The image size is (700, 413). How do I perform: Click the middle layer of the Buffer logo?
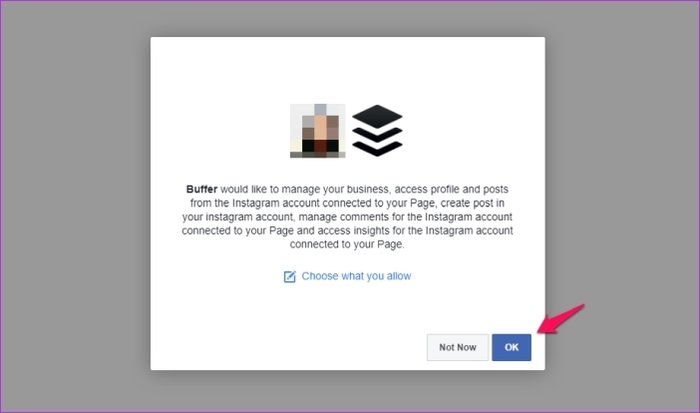click(377, 135)
